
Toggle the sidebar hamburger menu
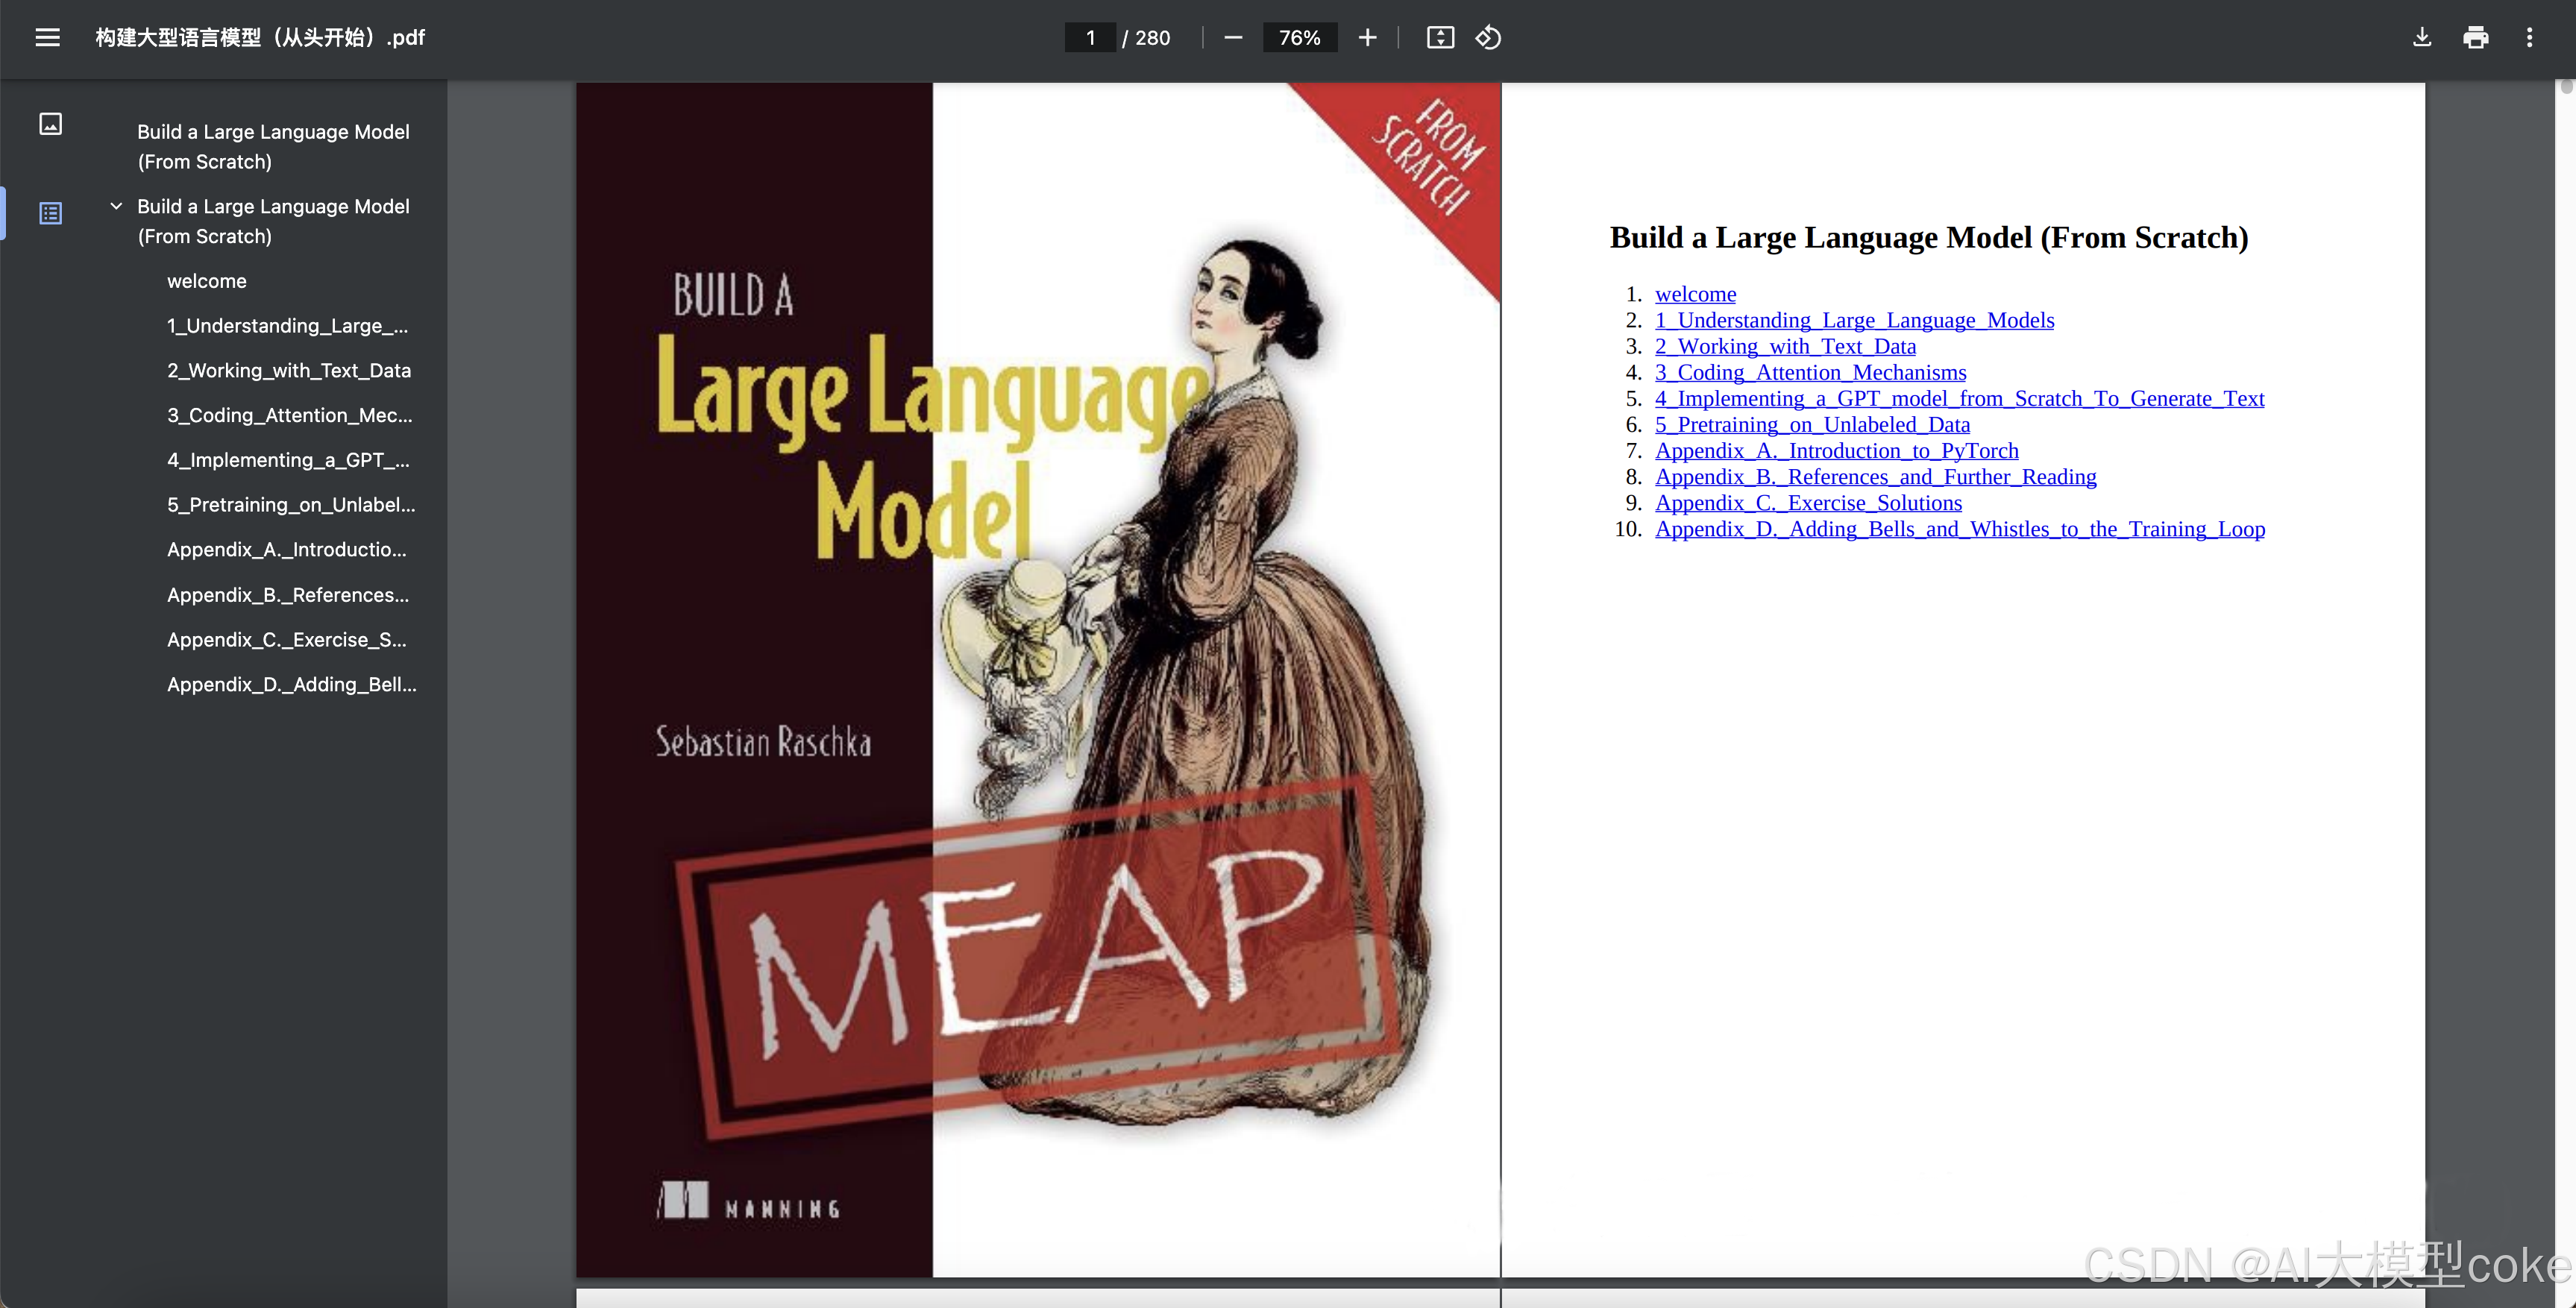coord(47,38)
